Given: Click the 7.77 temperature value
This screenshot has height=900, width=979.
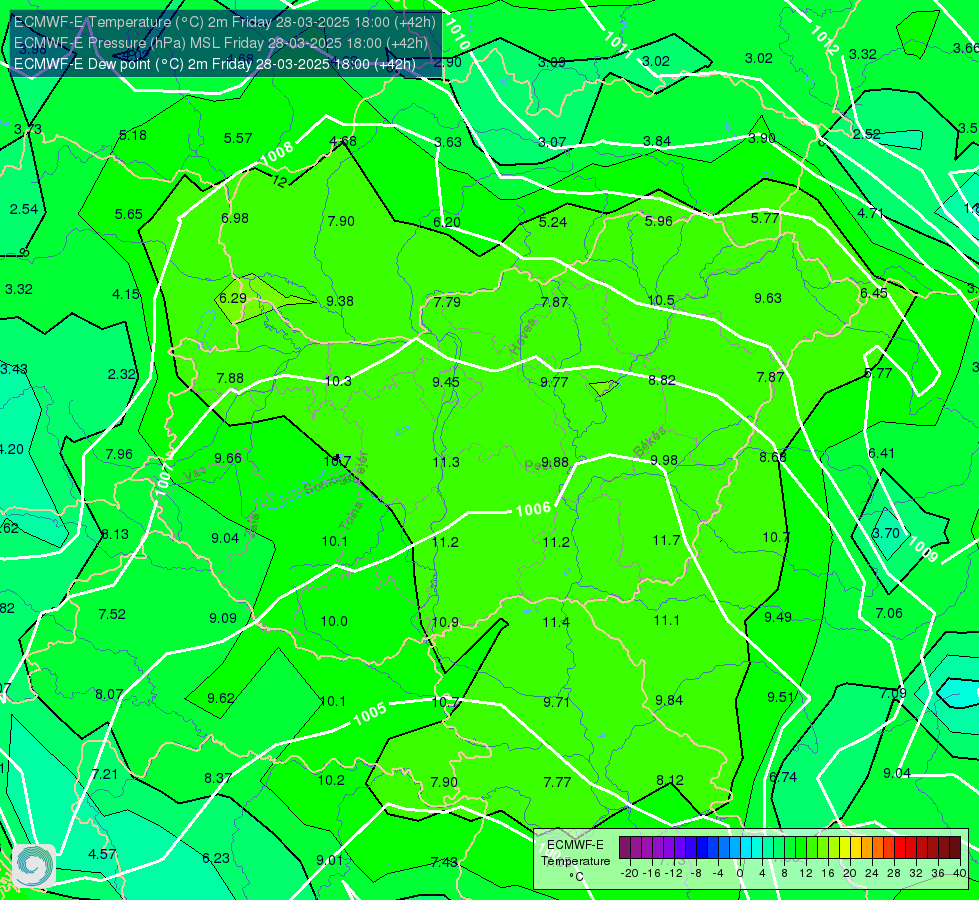Looking at the screenshot, I should click(557, 782).
